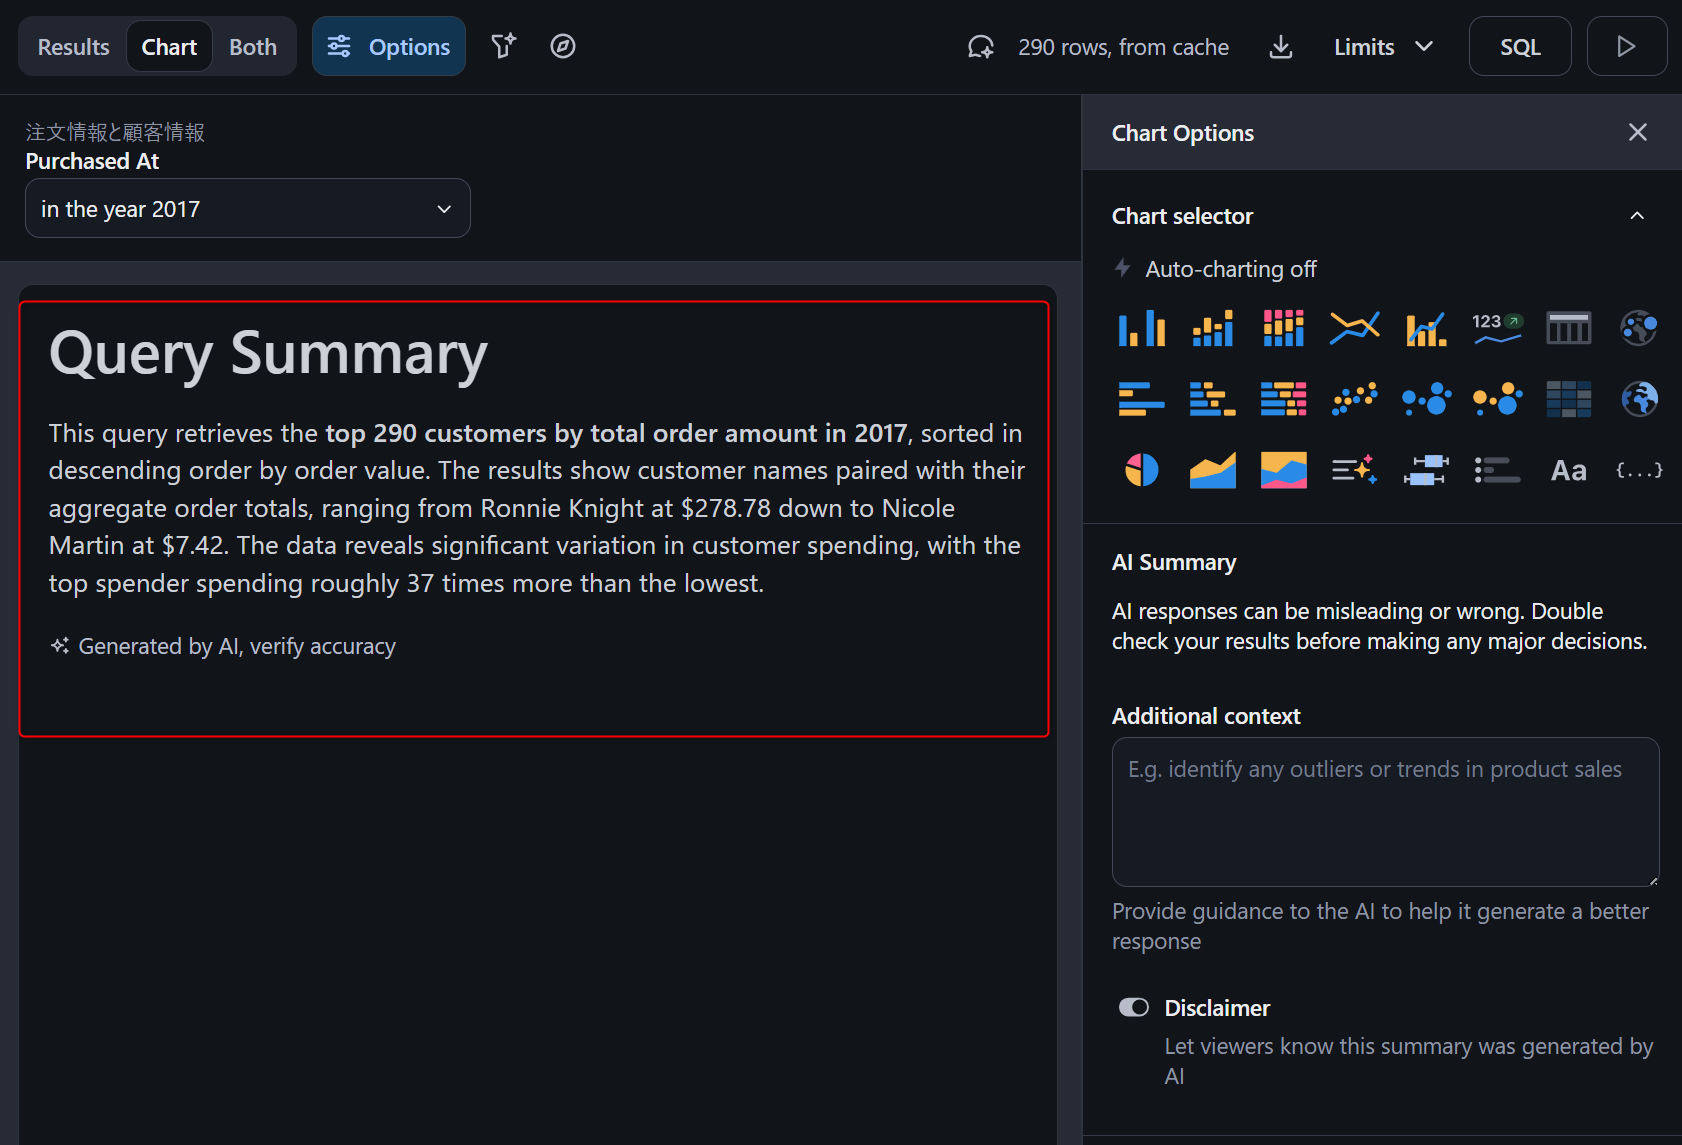1682x1145 pixels.
Task: Select the stacked bar chart type
Action: 1212,328
